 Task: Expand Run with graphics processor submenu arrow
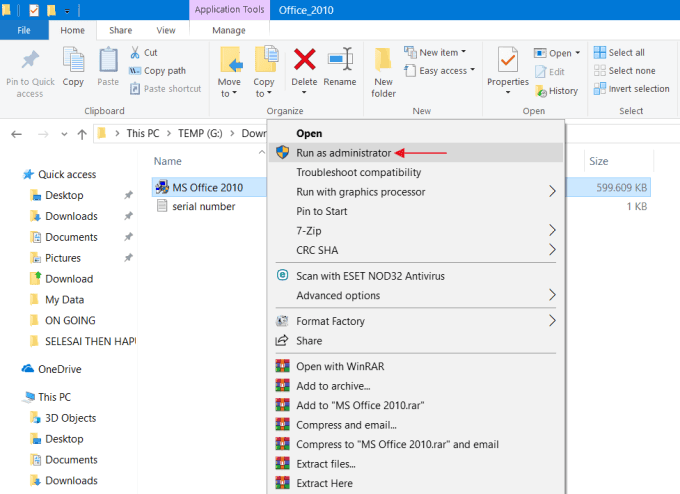click(552, 191)
